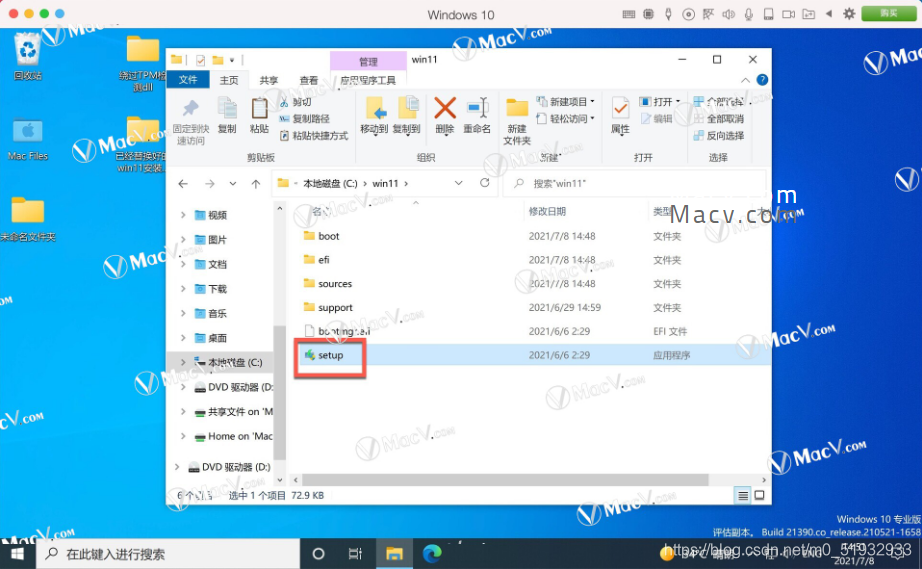Click the Paste ribbon icon
This screenshot has width=922, height=569.
tap(259, 116)
